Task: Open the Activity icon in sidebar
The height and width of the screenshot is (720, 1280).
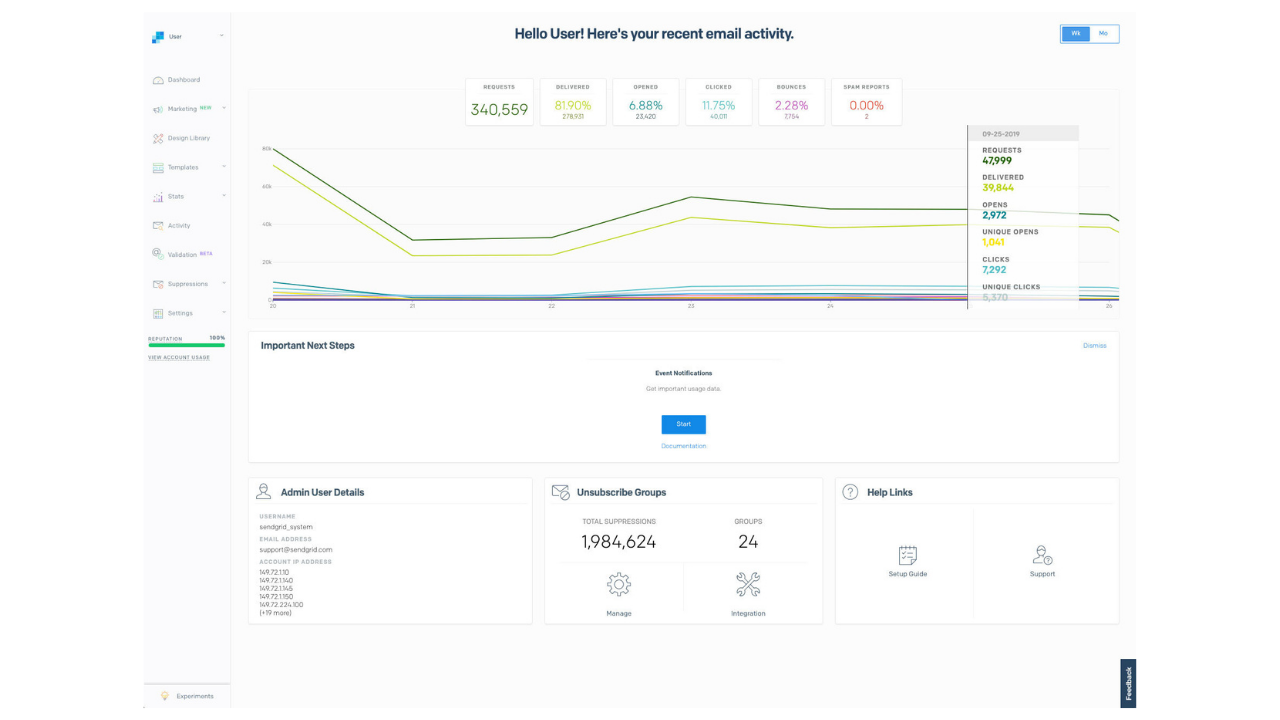Action: (158, 226)
